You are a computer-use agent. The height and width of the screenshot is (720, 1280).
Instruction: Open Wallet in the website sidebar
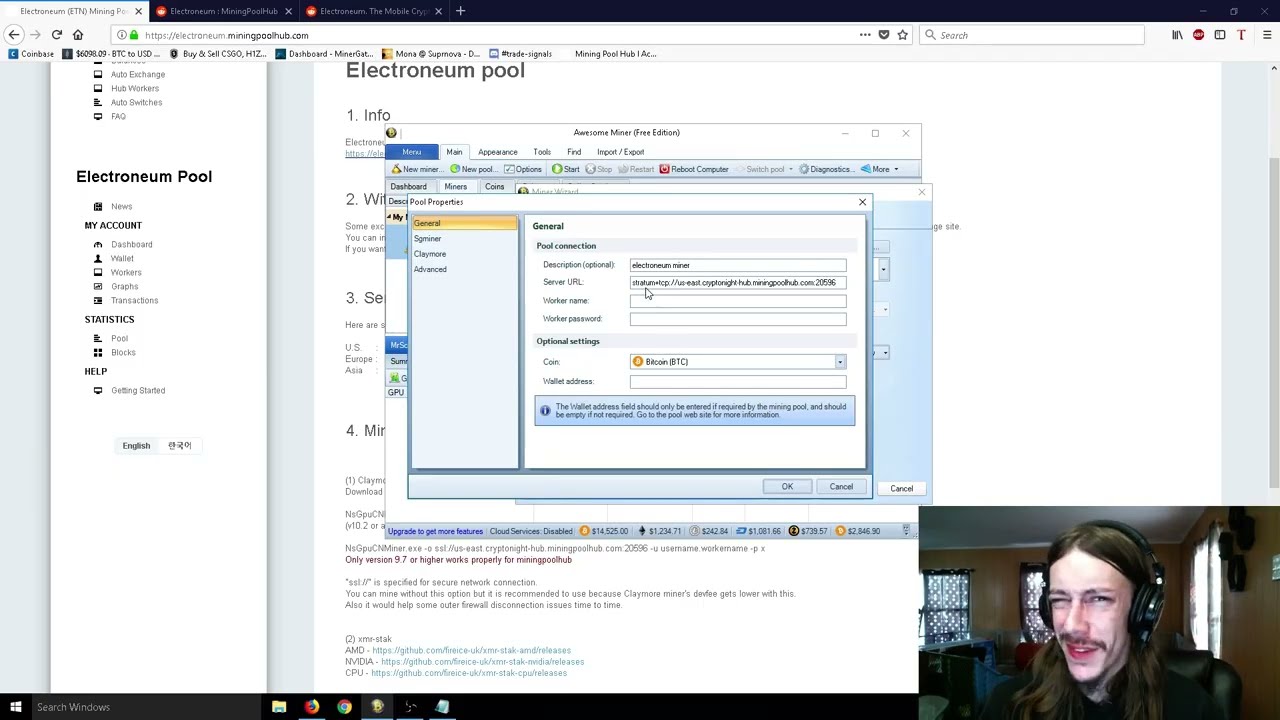[122, 258]
